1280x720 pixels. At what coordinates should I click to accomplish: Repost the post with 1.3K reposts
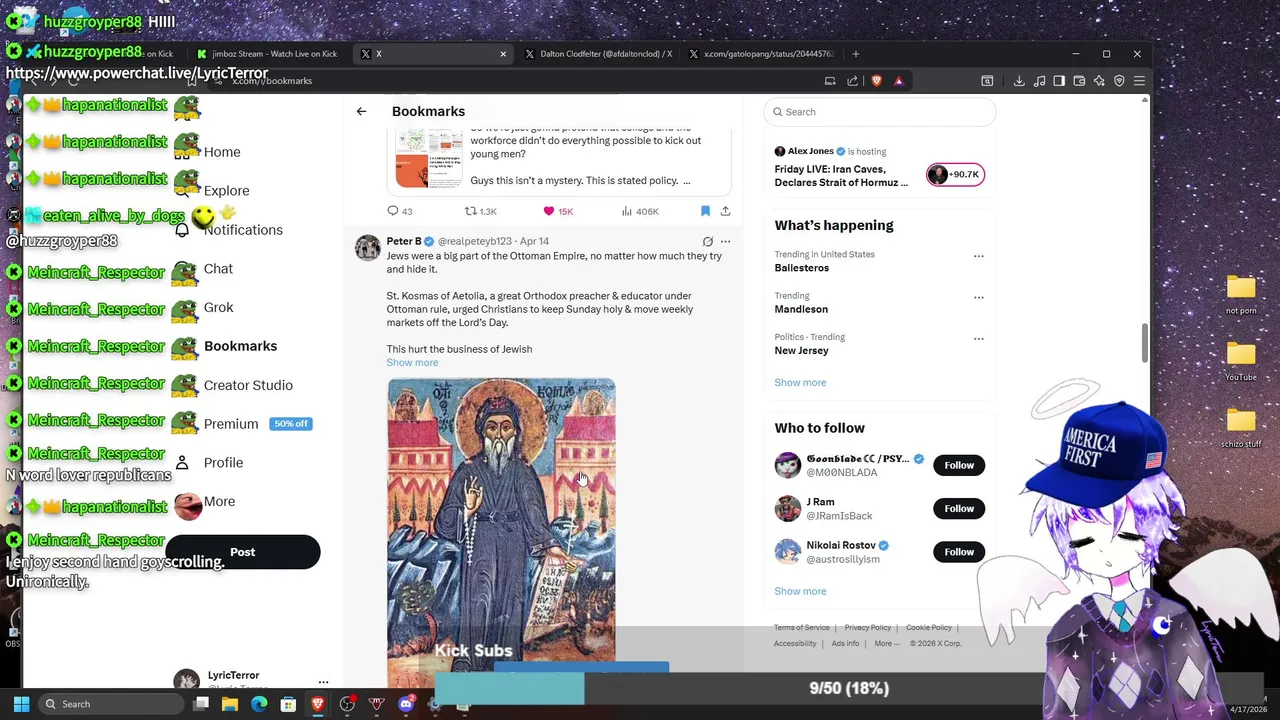[481, 211]
